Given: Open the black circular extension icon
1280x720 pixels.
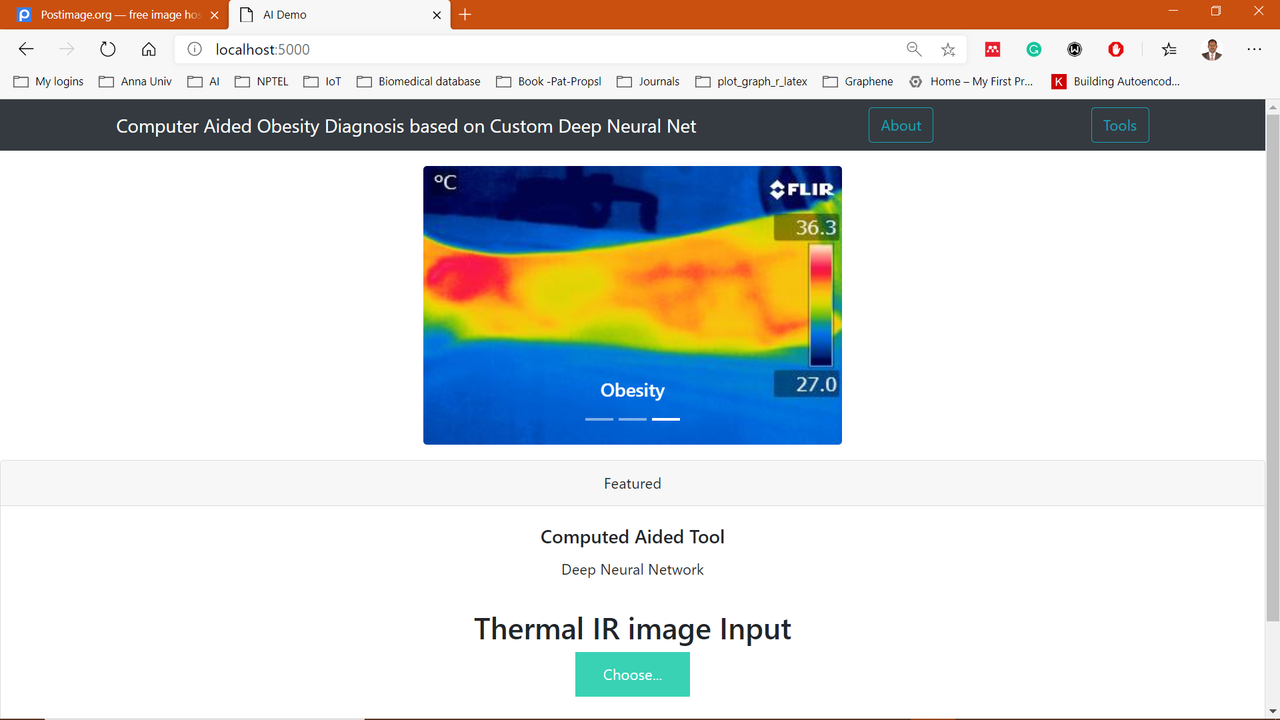Looking at the screenshot, I should [1075, 49].
